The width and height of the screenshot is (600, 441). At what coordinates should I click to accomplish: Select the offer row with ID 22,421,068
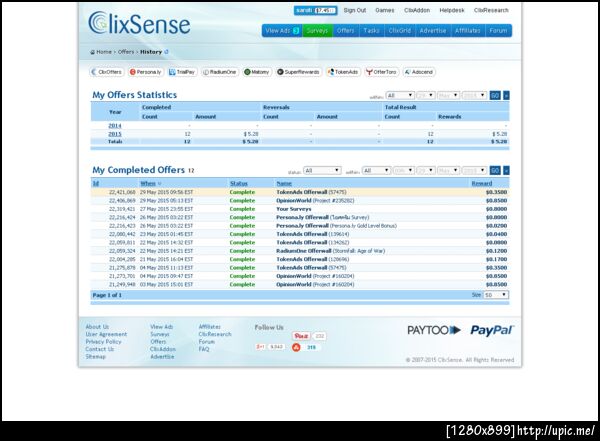tap(300, 192)
